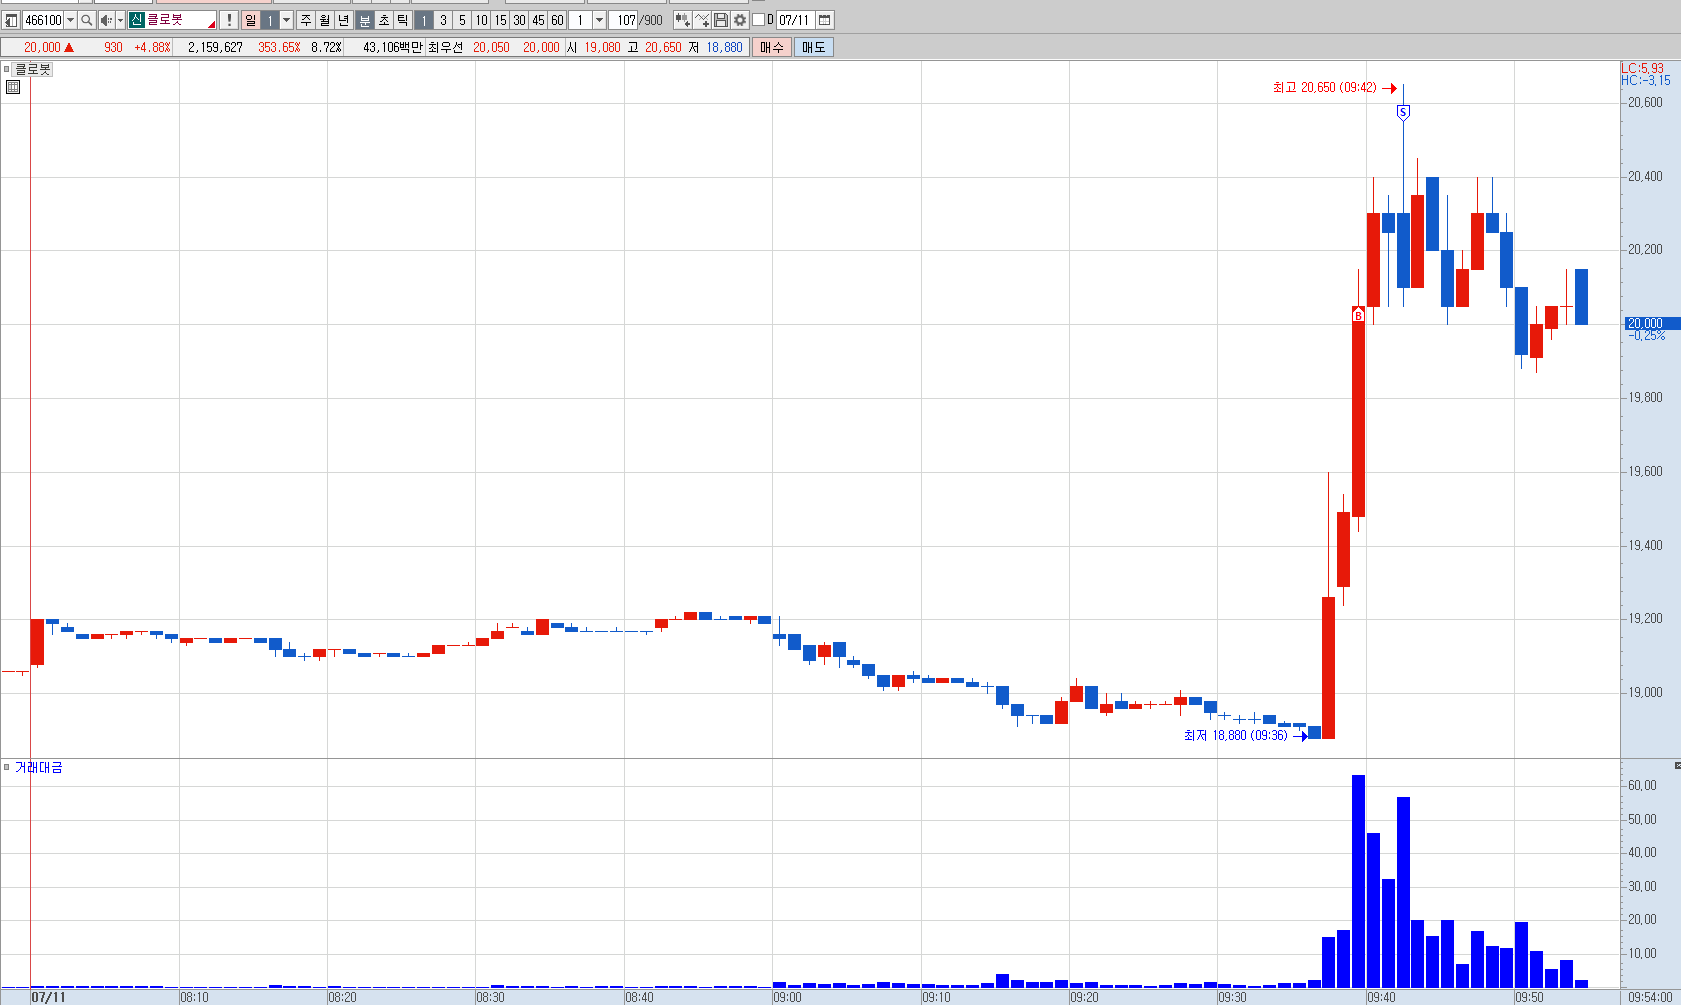Viewport: 1681px width, 1005px height.
Task: Click the 매도 sell button
Action: pos(813,47)
